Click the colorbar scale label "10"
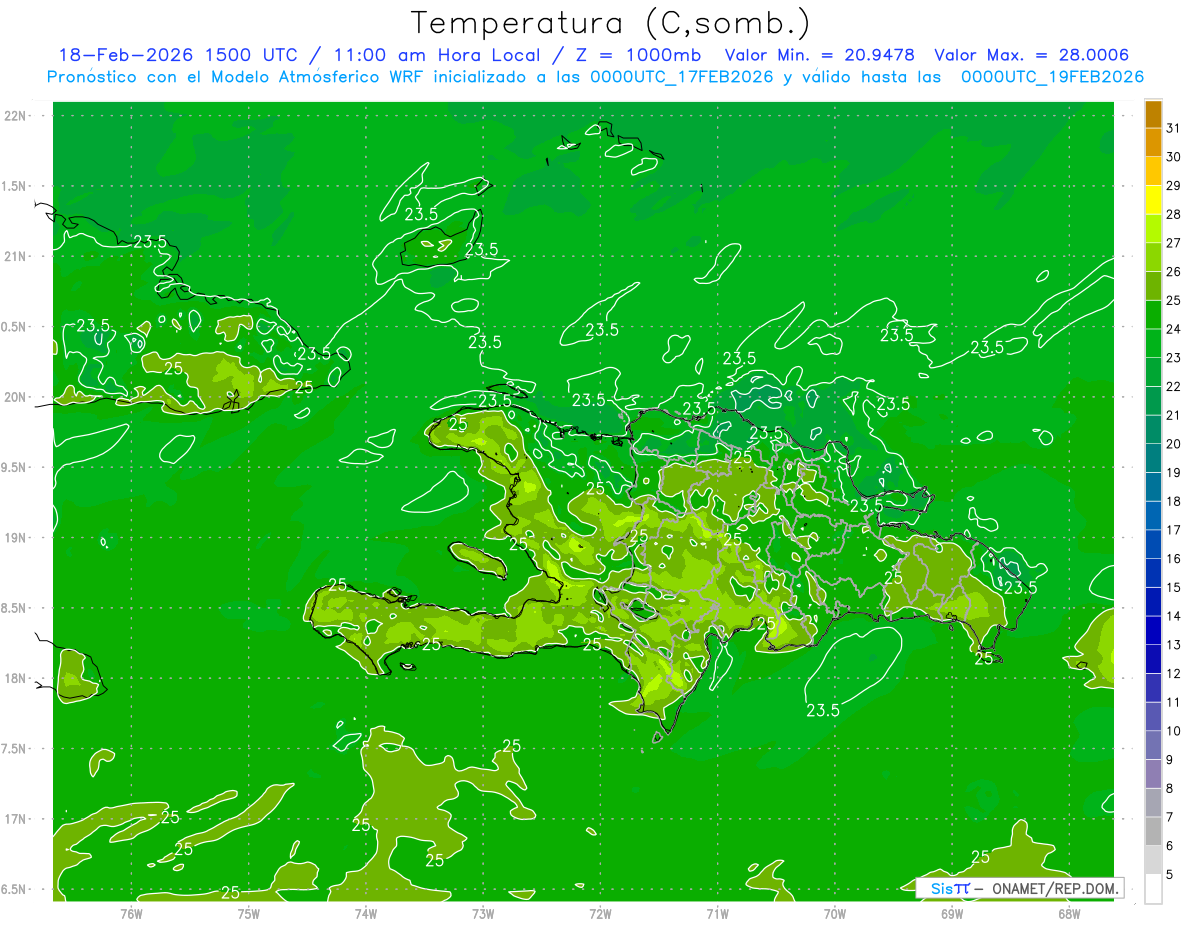 1173,731
